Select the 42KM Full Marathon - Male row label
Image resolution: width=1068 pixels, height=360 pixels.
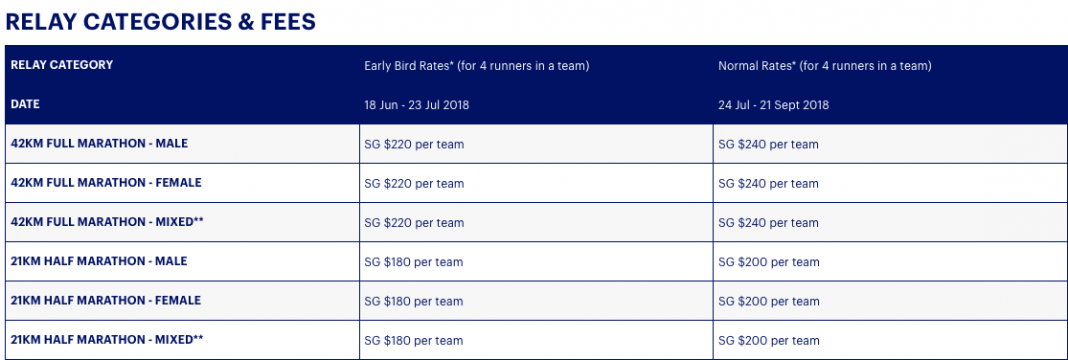(99, 144)
